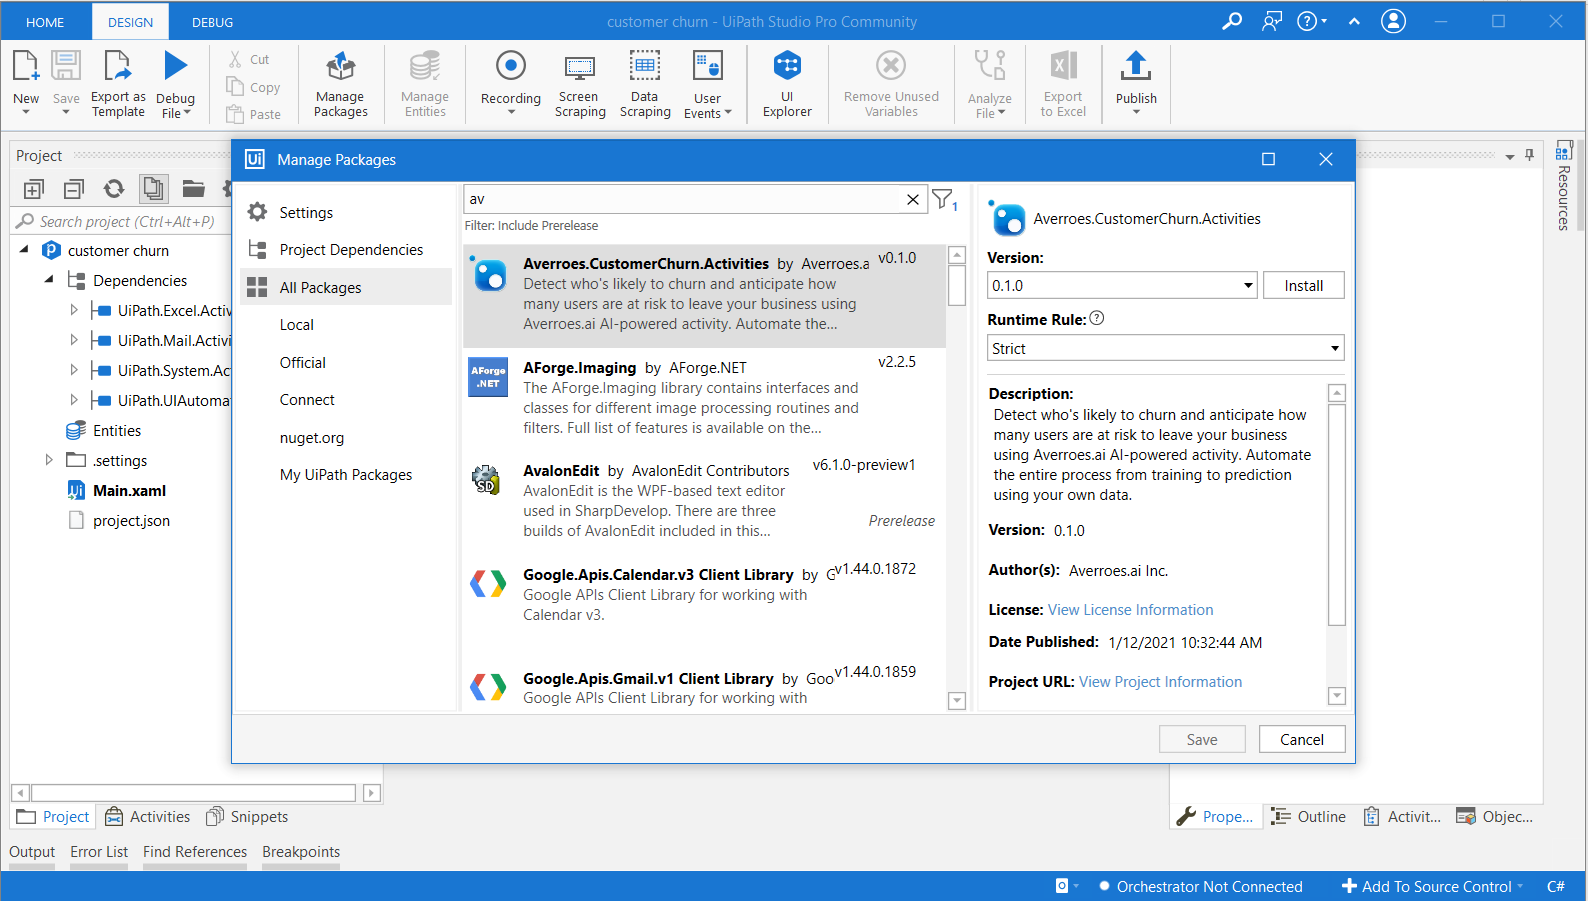This screenshot has height=901, width=1588.
Task: Switch to the HOME ribbon tab
Action: click(x=45, y=22)
